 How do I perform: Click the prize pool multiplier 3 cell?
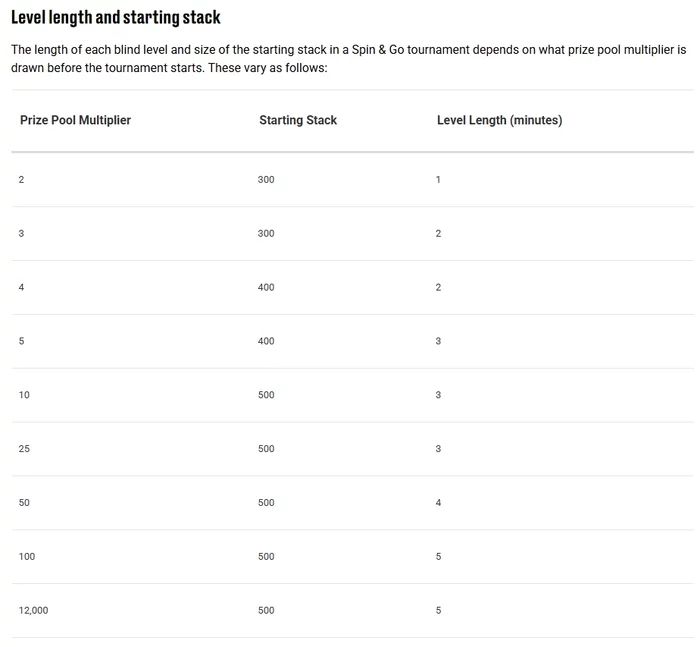(21, 234)
